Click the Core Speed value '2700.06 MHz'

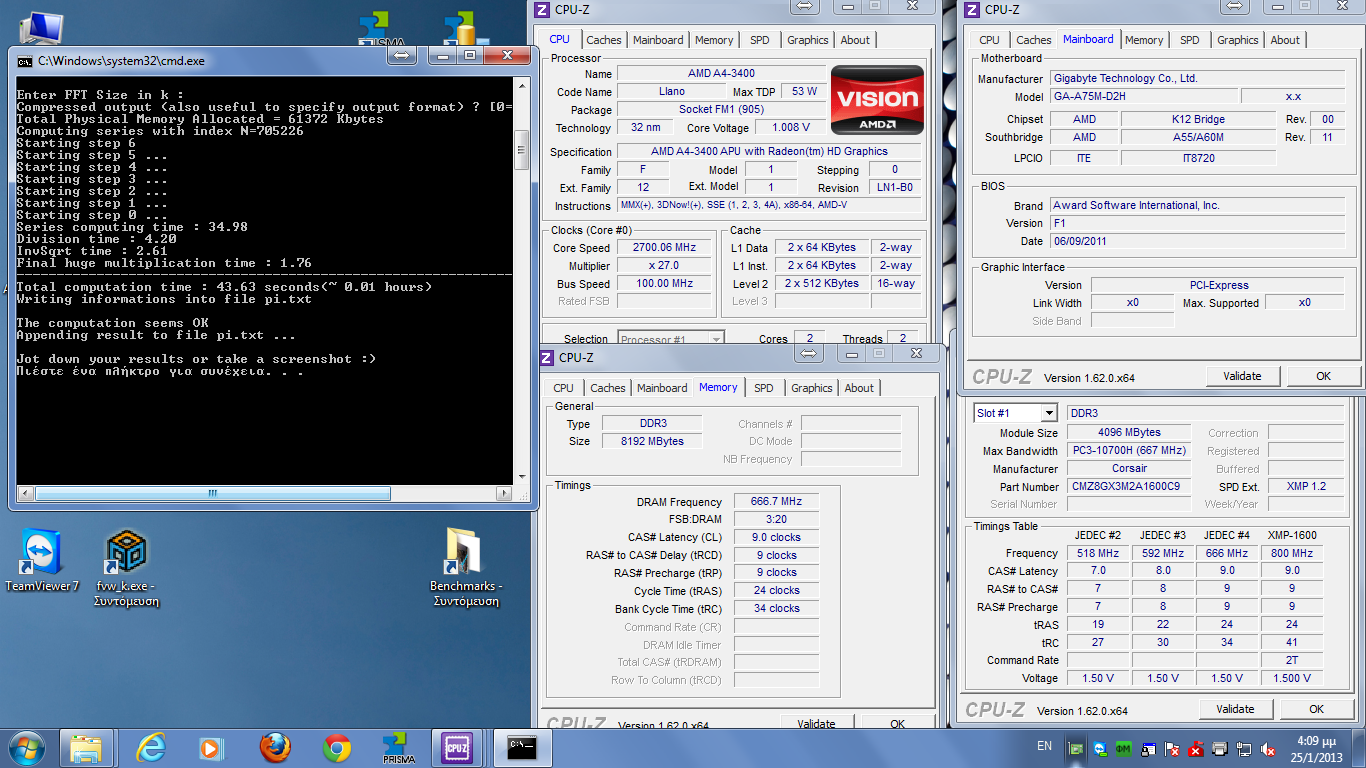pyautogui.click(x=664, y=248)
